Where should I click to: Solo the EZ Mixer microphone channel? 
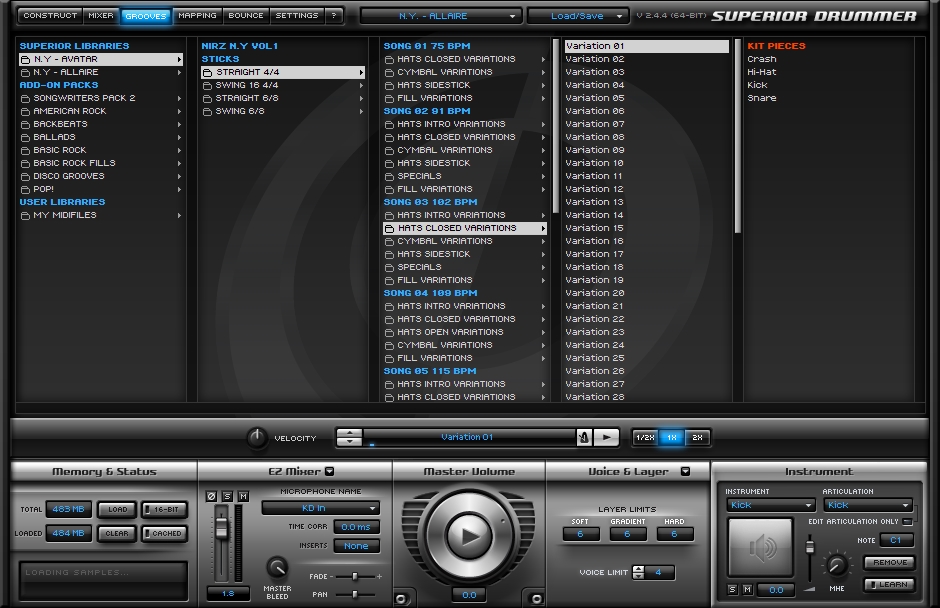tap(227, 496)
